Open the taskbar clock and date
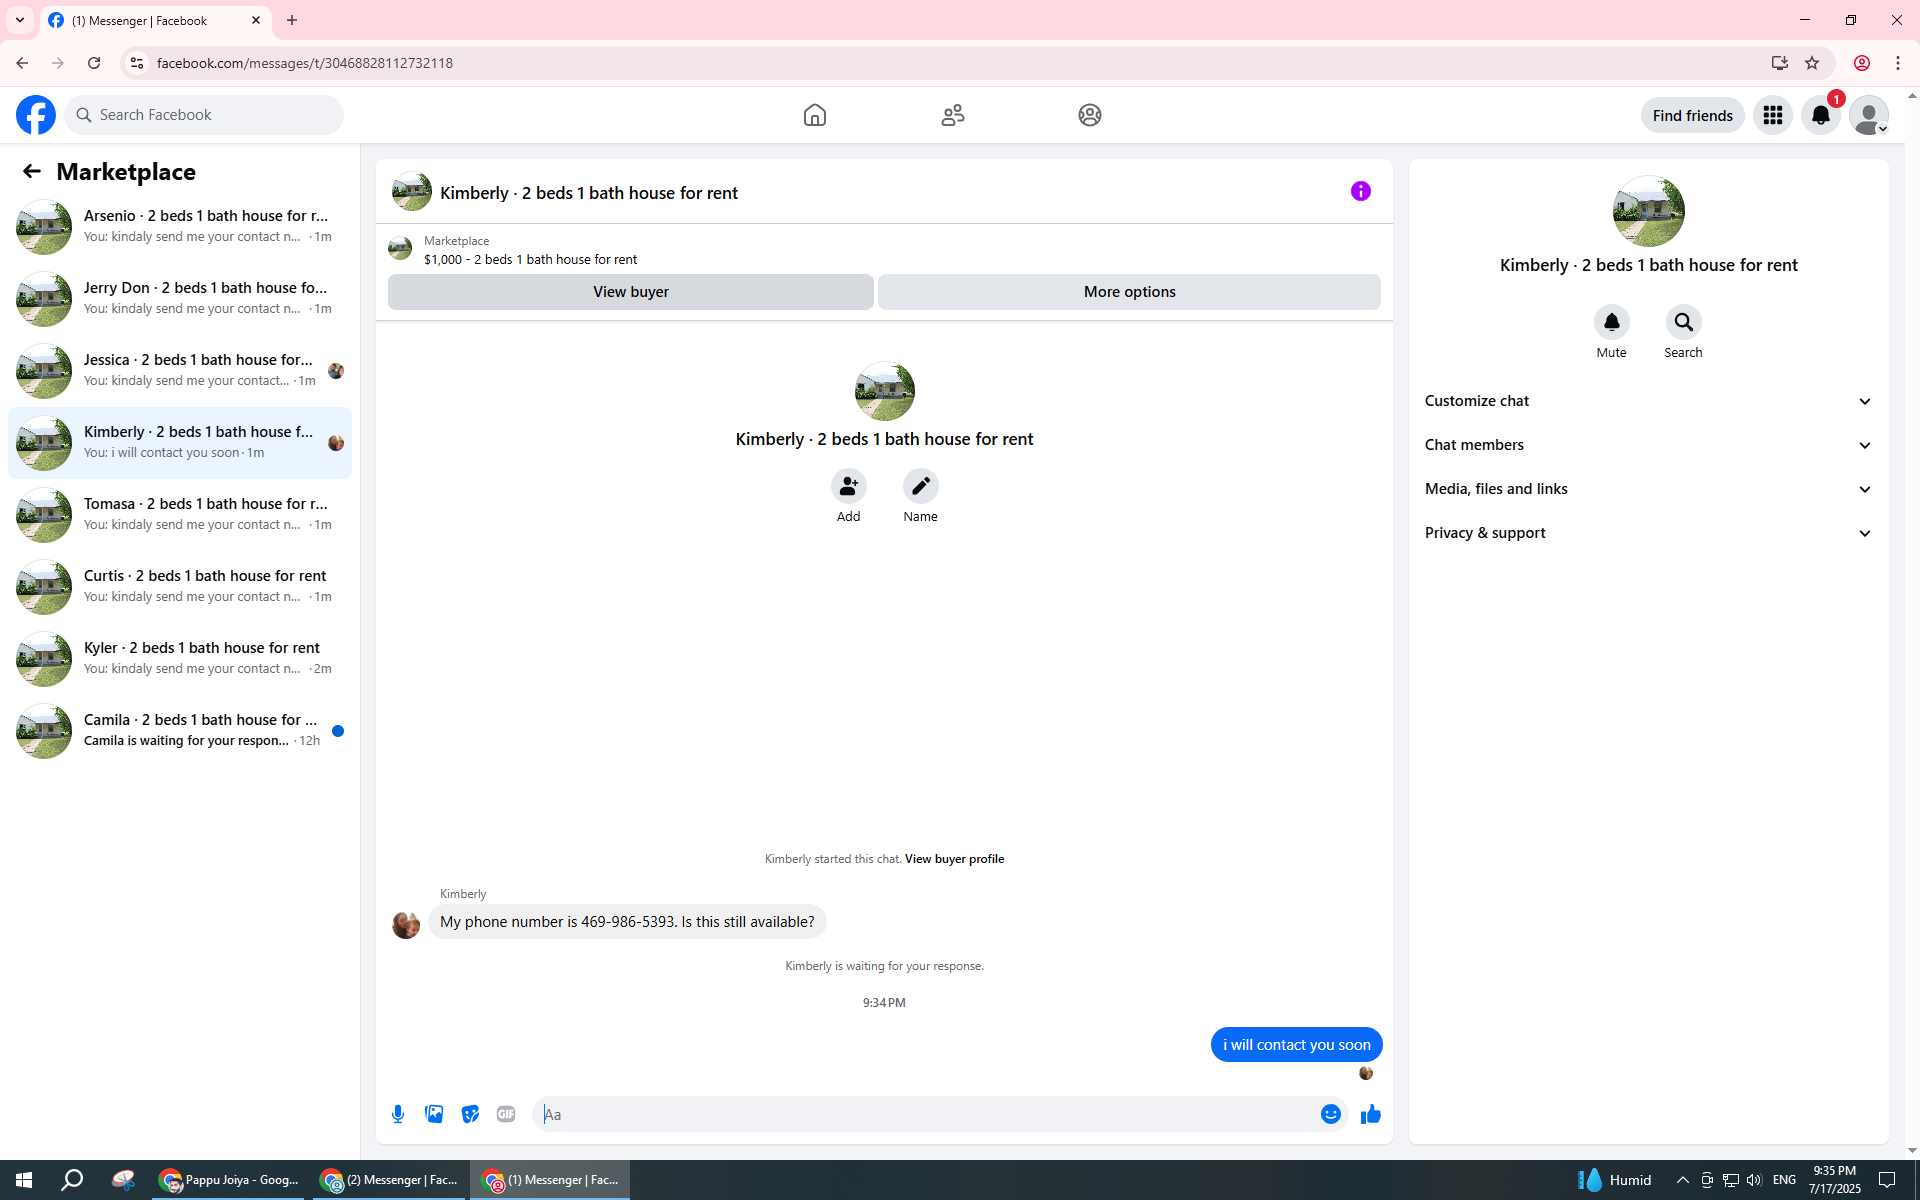The image size is (1920, 1200). pos(1834,1180)
